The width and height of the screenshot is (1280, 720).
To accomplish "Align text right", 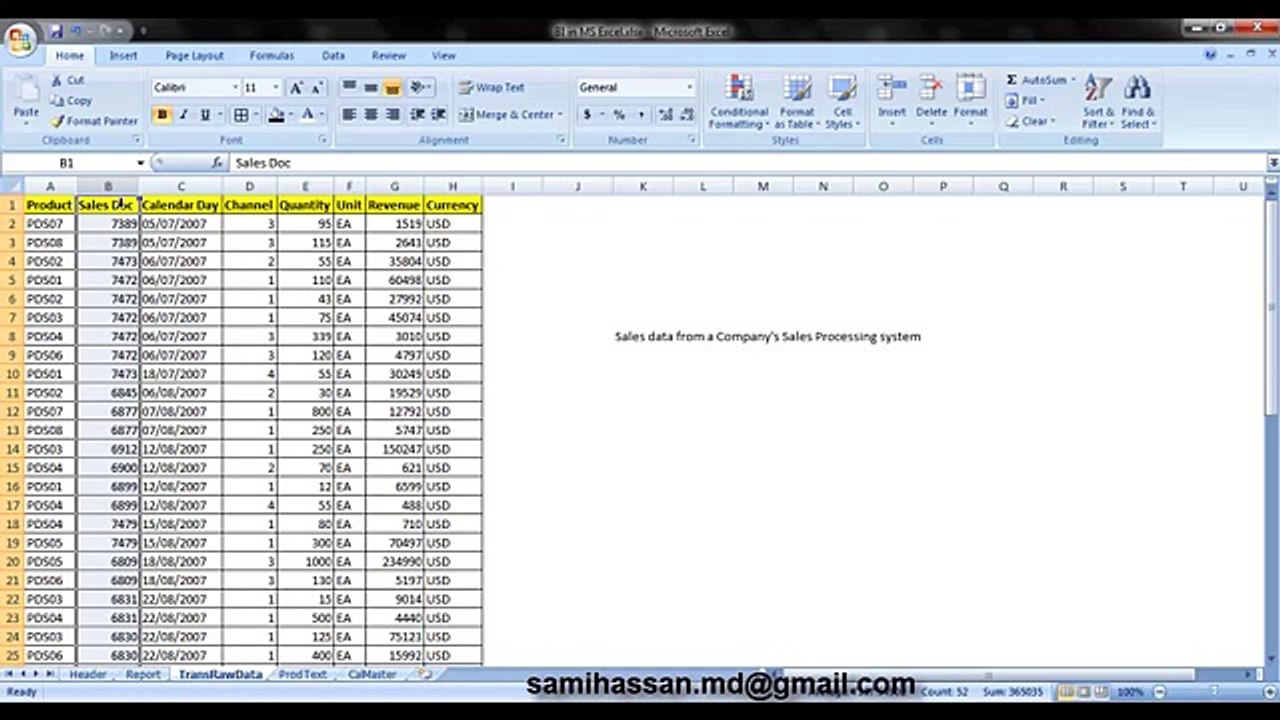I will point(393,115).
